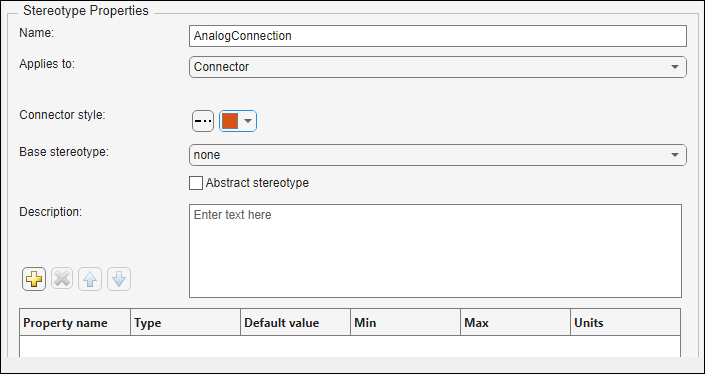This screenshot has height=374, width=705.
Task: Click the Connector style label
Action: click(62, 115)
